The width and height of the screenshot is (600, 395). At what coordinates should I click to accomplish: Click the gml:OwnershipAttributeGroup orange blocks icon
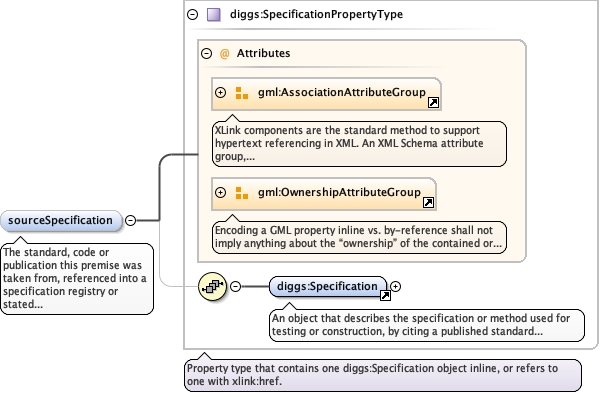coord(241,193)
